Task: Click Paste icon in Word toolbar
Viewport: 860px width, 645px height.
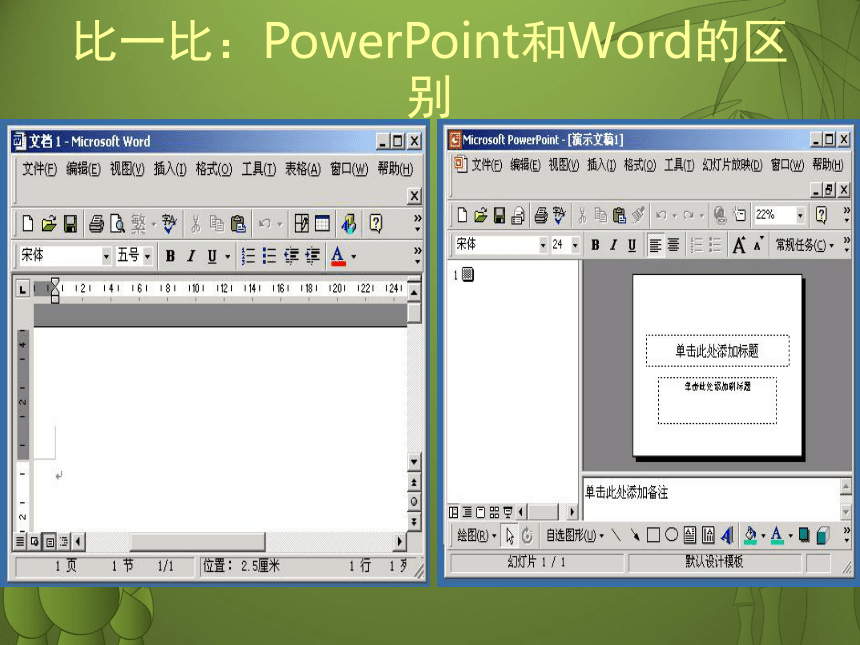Action: (x=238, y=224)
